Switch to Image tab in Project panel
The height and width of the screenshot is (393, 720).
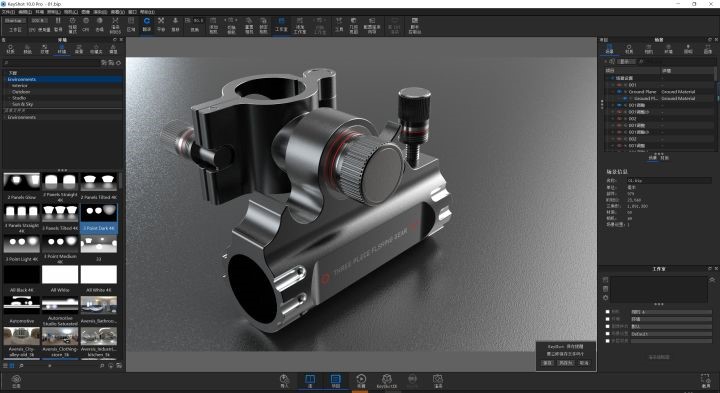pos(708,49)
